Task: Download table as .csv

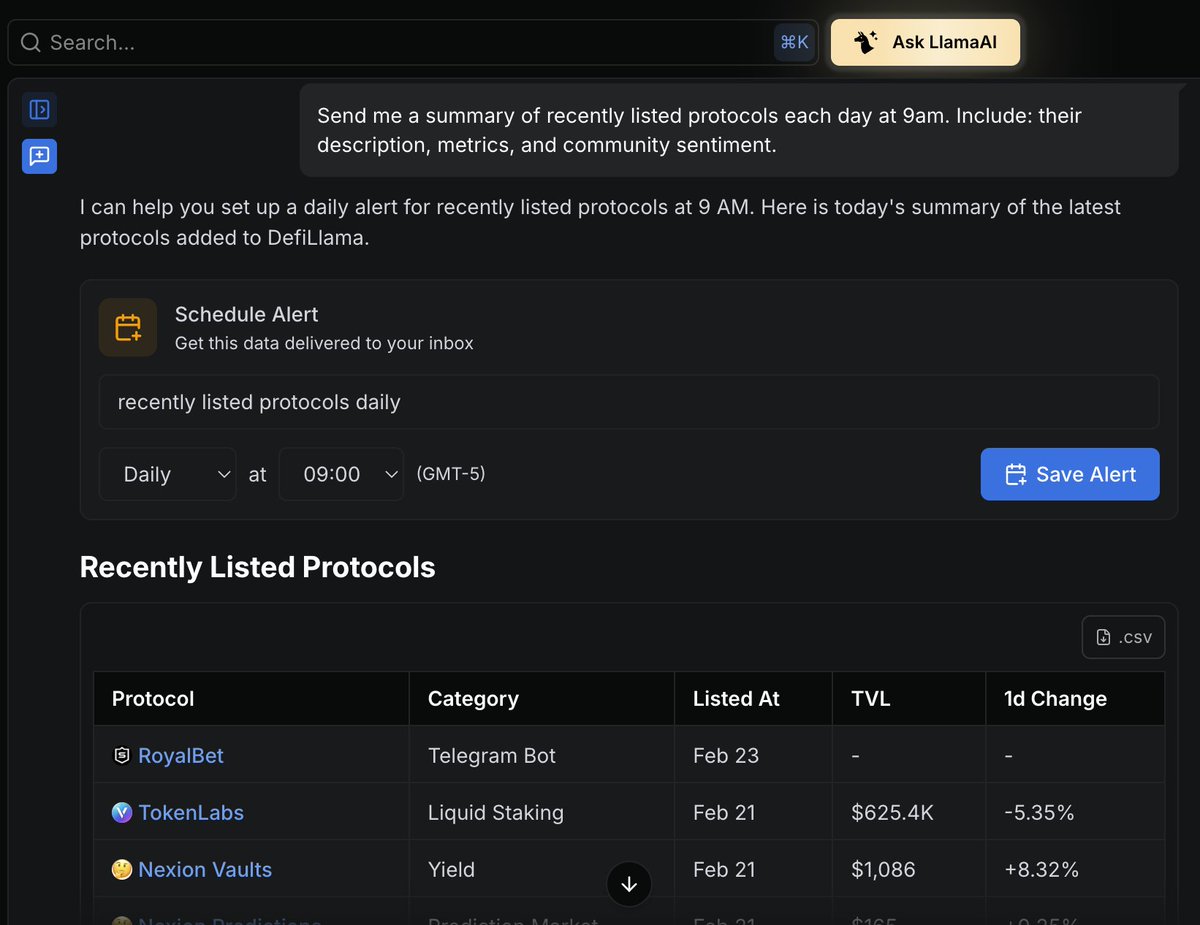Action: click(1123, 637)
